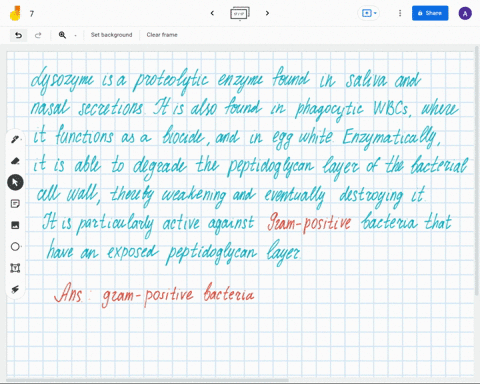Undo the last action
480x384 pixels.
18,35
